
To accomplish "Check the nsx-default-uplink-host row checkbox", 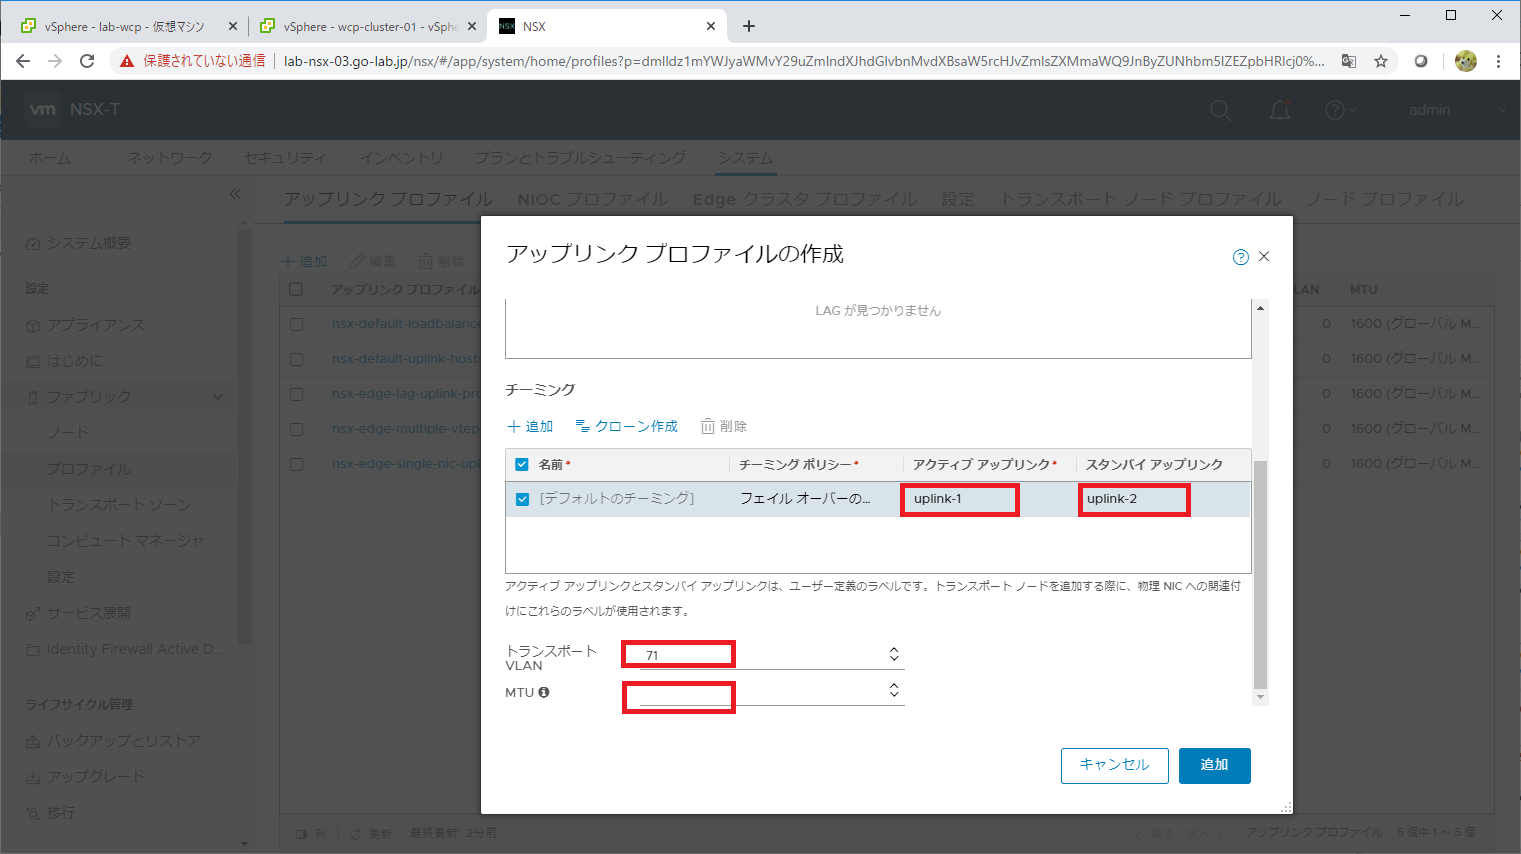I will click(x=296, y=359).
